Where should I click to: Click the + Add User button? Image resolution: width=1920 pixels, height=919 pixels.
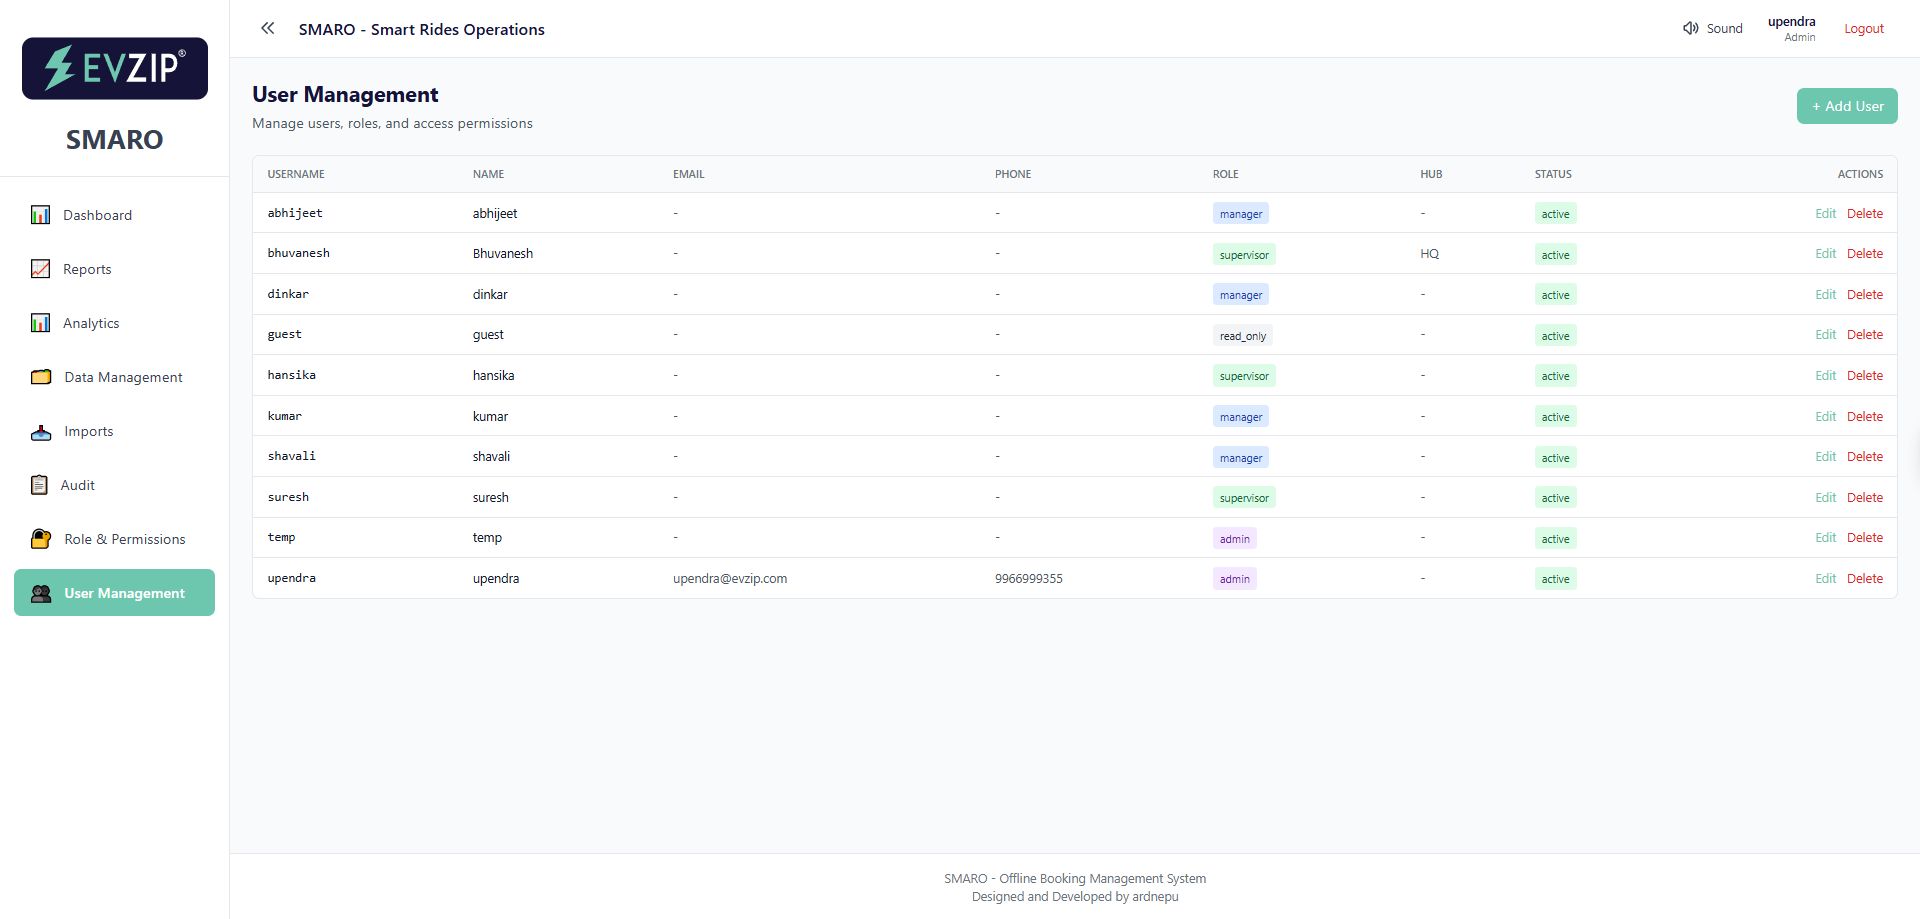(x=1846, y=105)
